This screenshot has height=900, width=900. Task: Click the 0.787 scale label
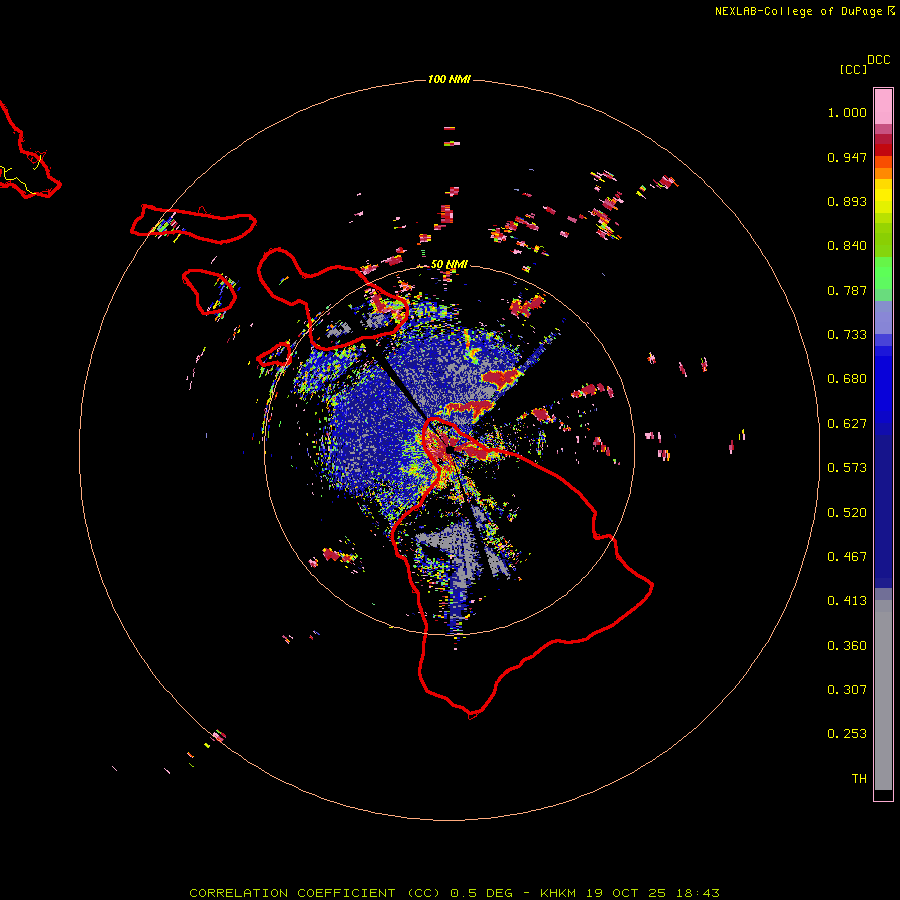847,290
